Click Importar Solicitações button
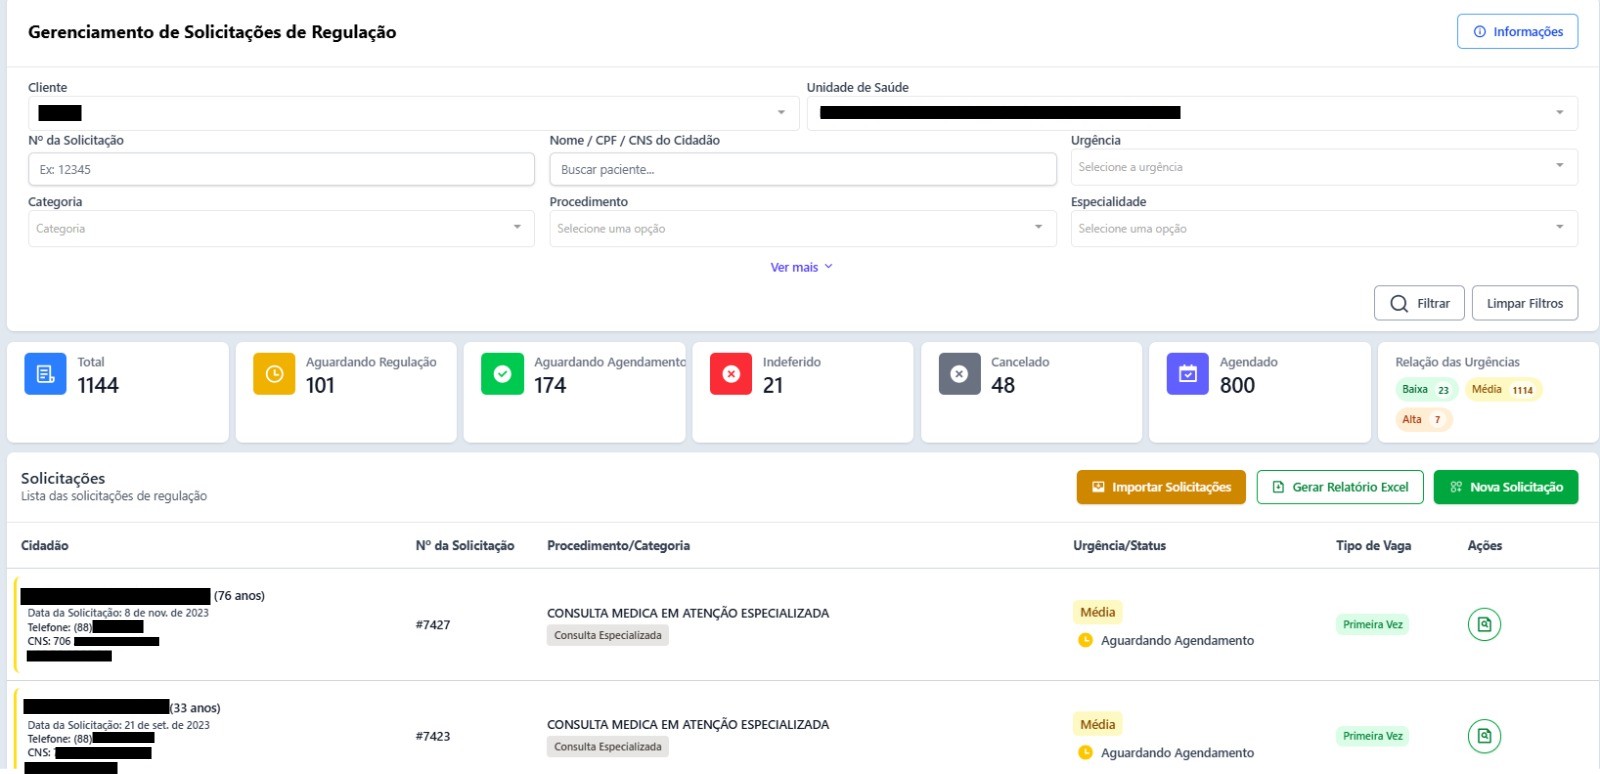The height and width of the screenshot is (774, 1600). (x=1161, y=487)
